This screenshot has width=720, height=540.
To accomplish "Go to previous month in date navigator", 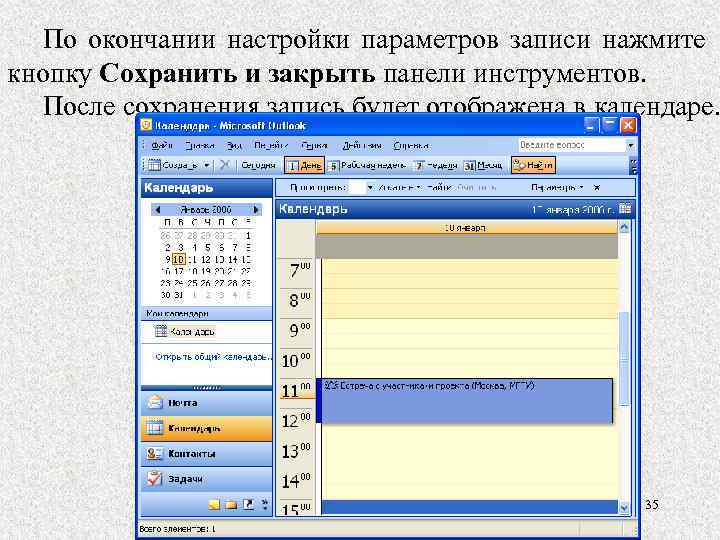I will pos(158,210).
